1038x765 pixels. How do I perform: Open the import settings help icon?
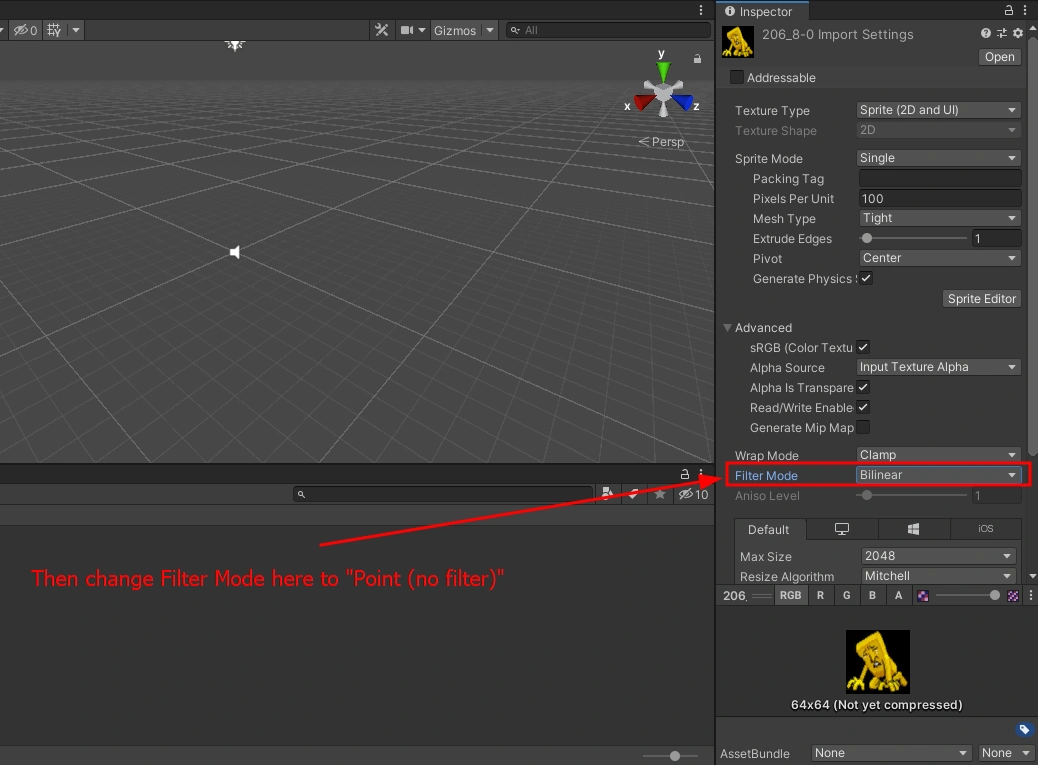986,33
